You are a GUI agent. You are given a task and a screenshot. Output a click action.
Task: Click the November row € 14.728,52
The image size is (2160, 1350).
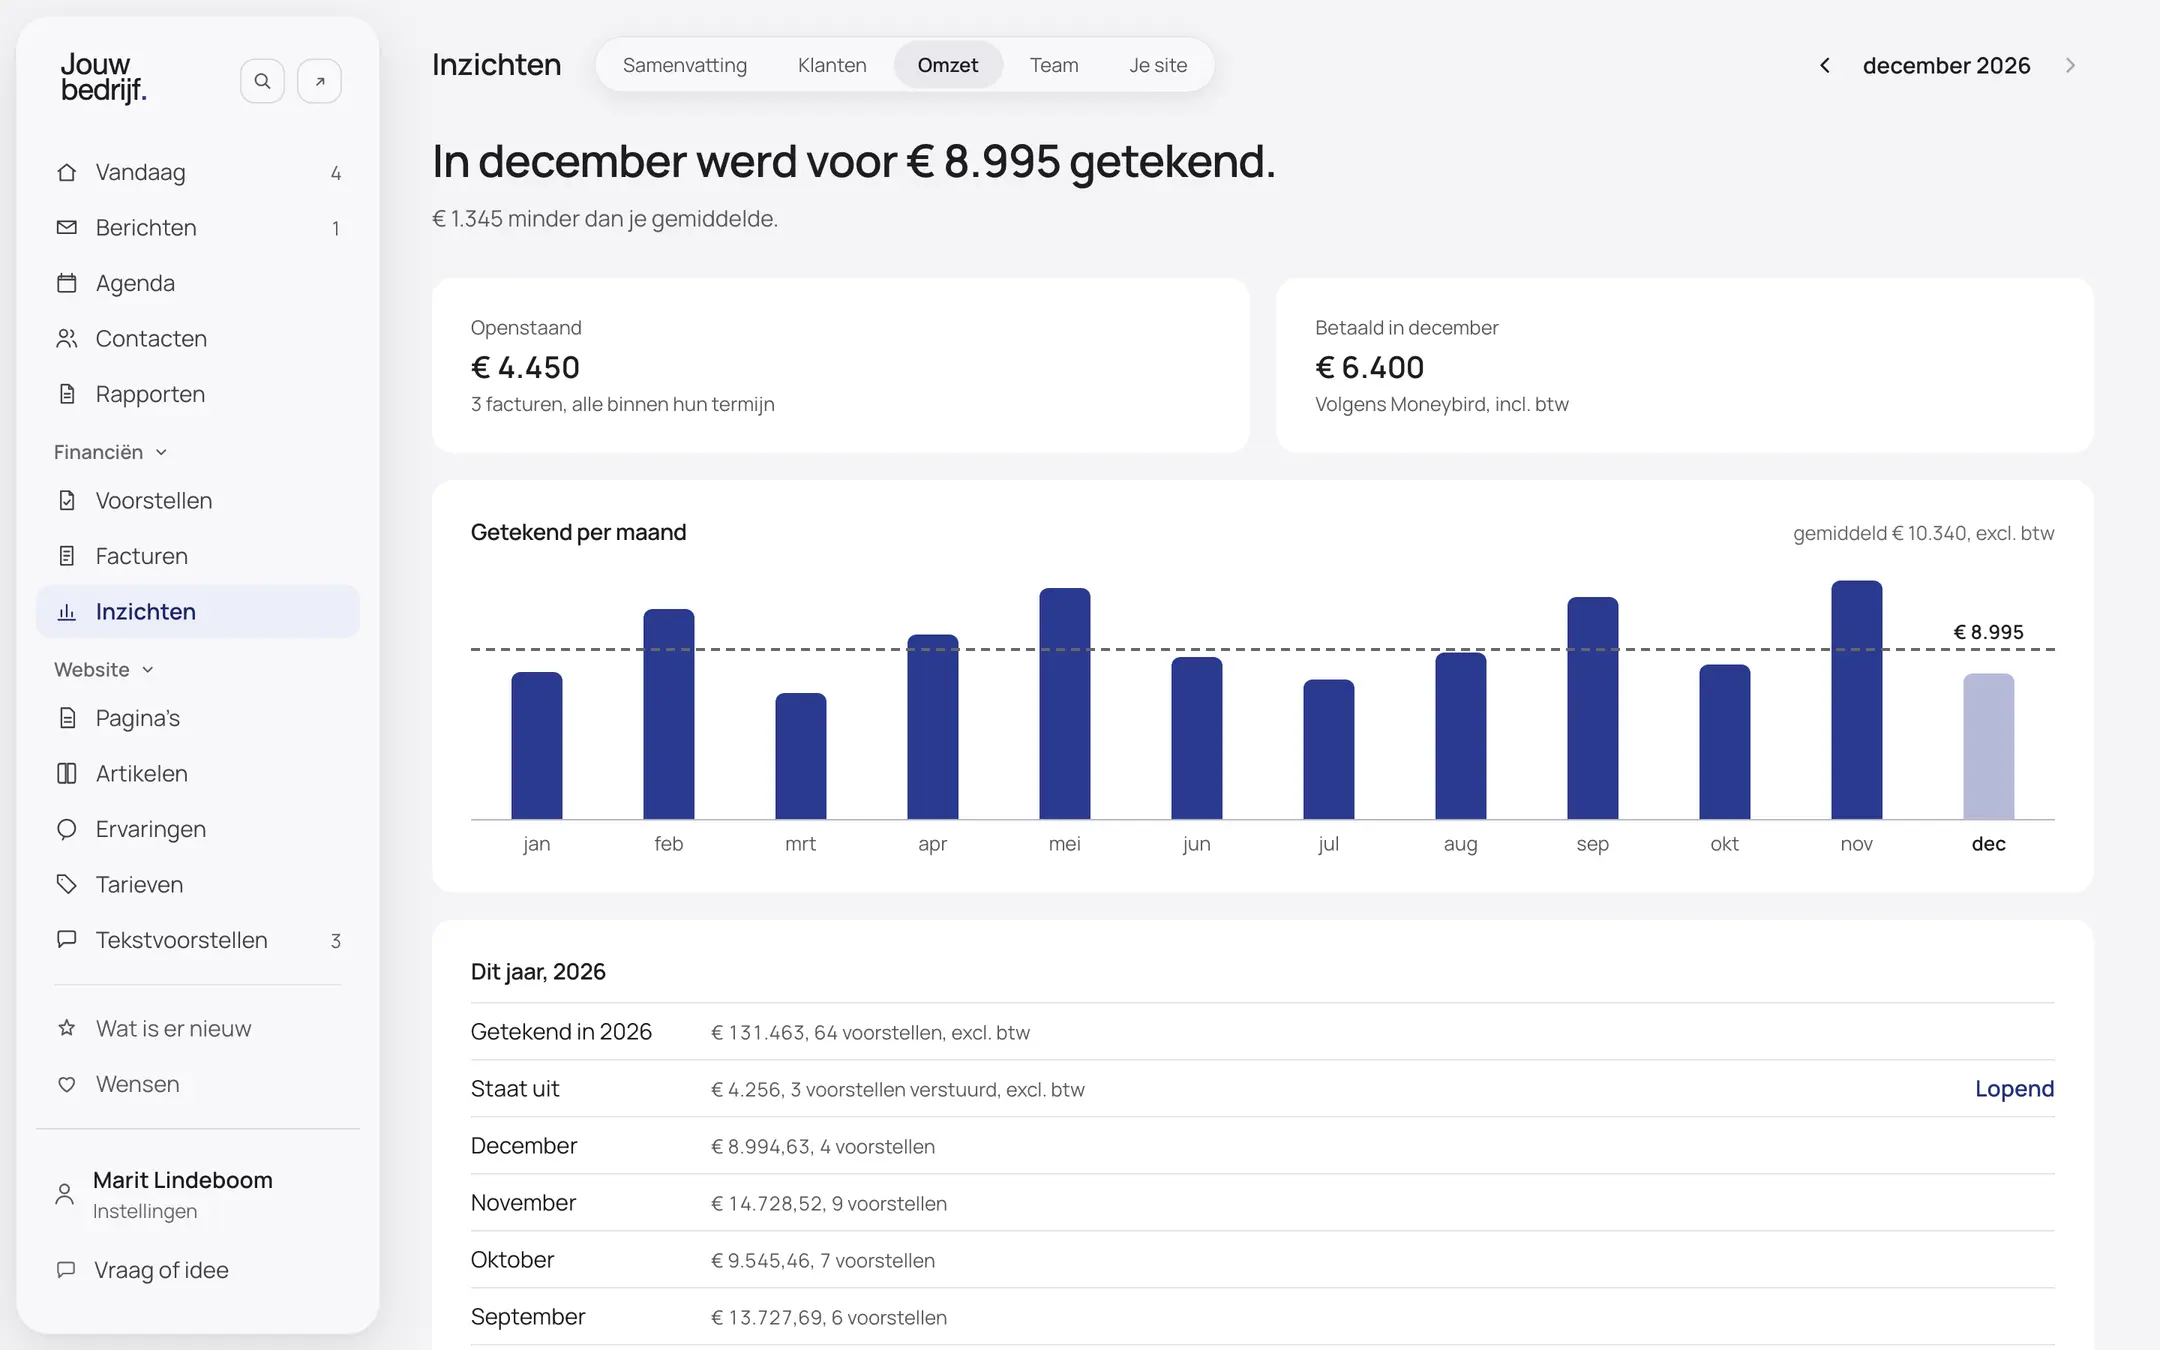click(1262, 1203)
